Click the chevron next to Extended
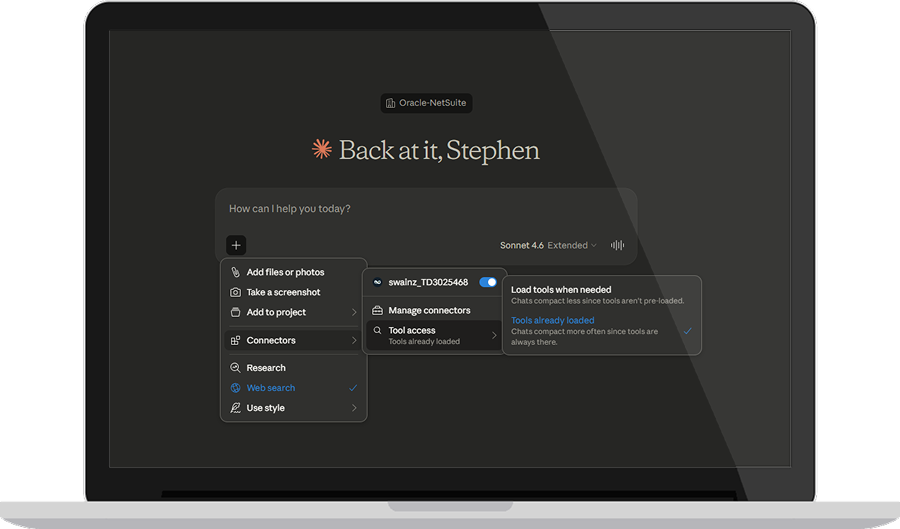Image resolution: width=900 pixels, height=529 pixels. pos(594,246)
